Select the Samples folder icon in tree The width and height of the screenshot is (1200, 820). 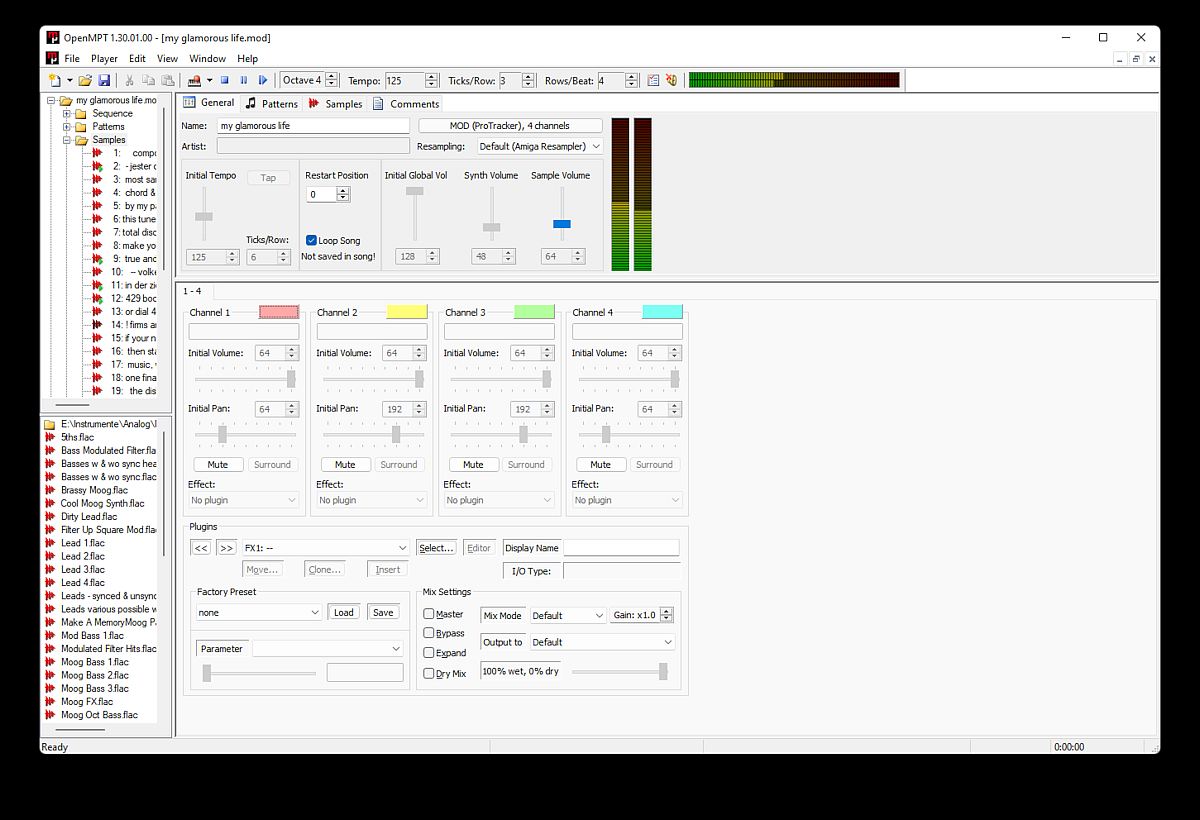pos(81,140)
